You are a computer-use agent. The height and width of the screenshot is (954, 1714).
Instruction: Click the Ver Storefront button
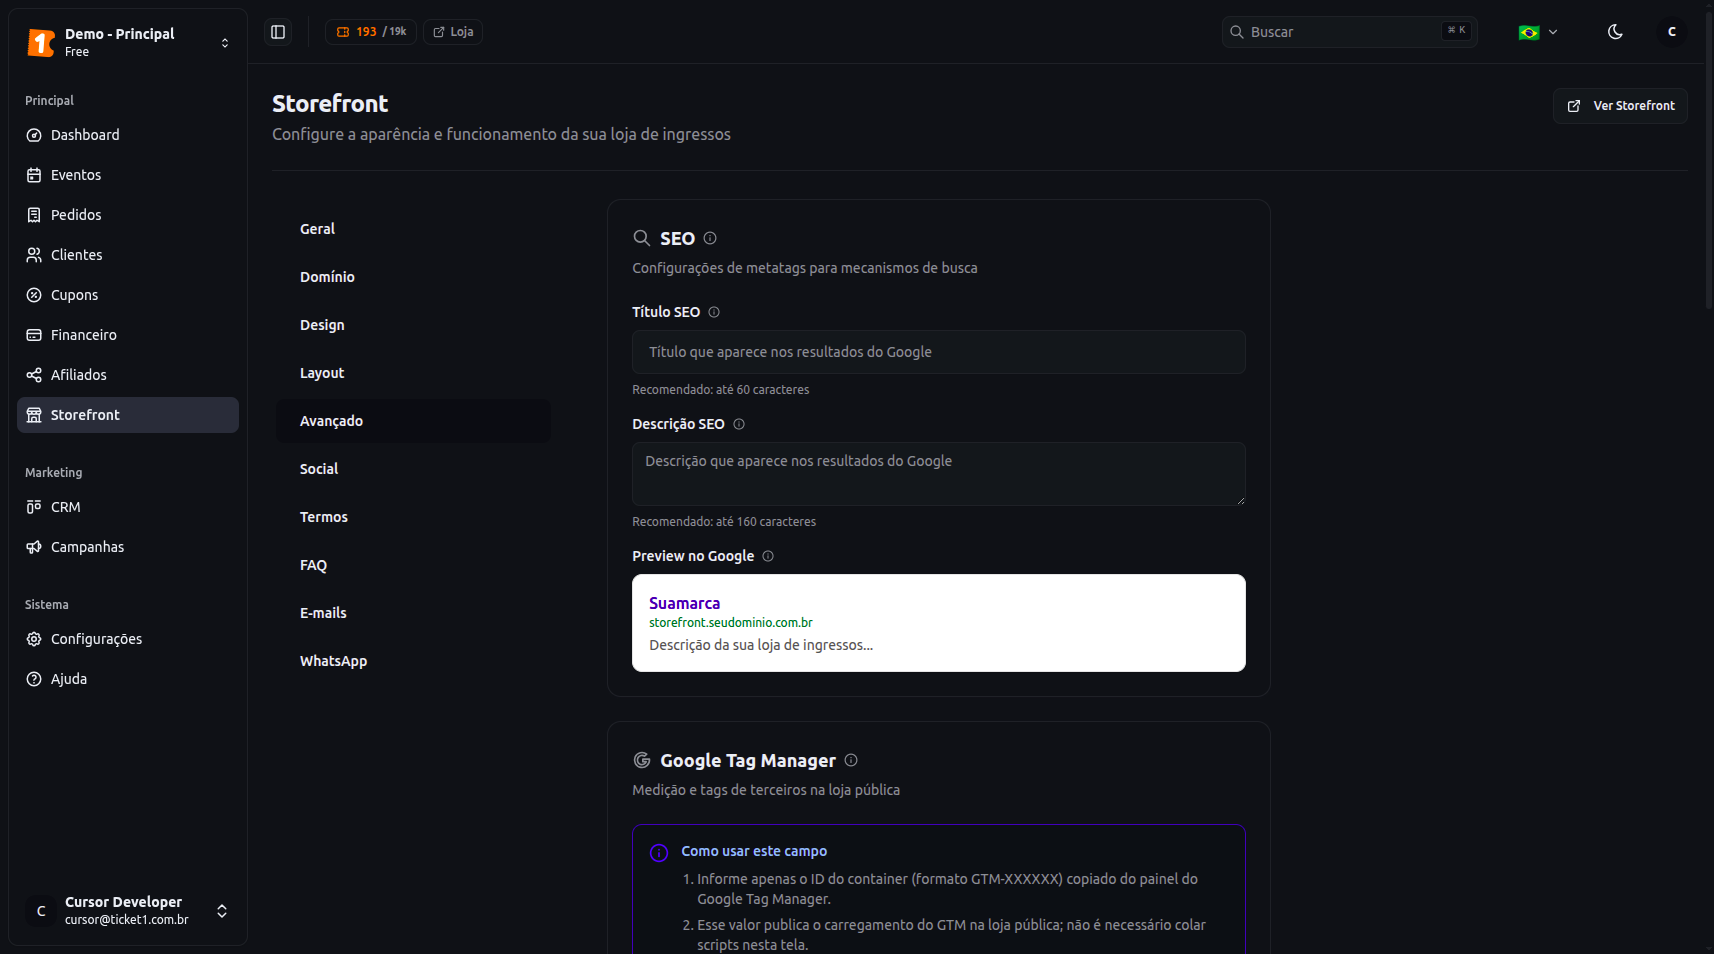(x=1620, y=106)
